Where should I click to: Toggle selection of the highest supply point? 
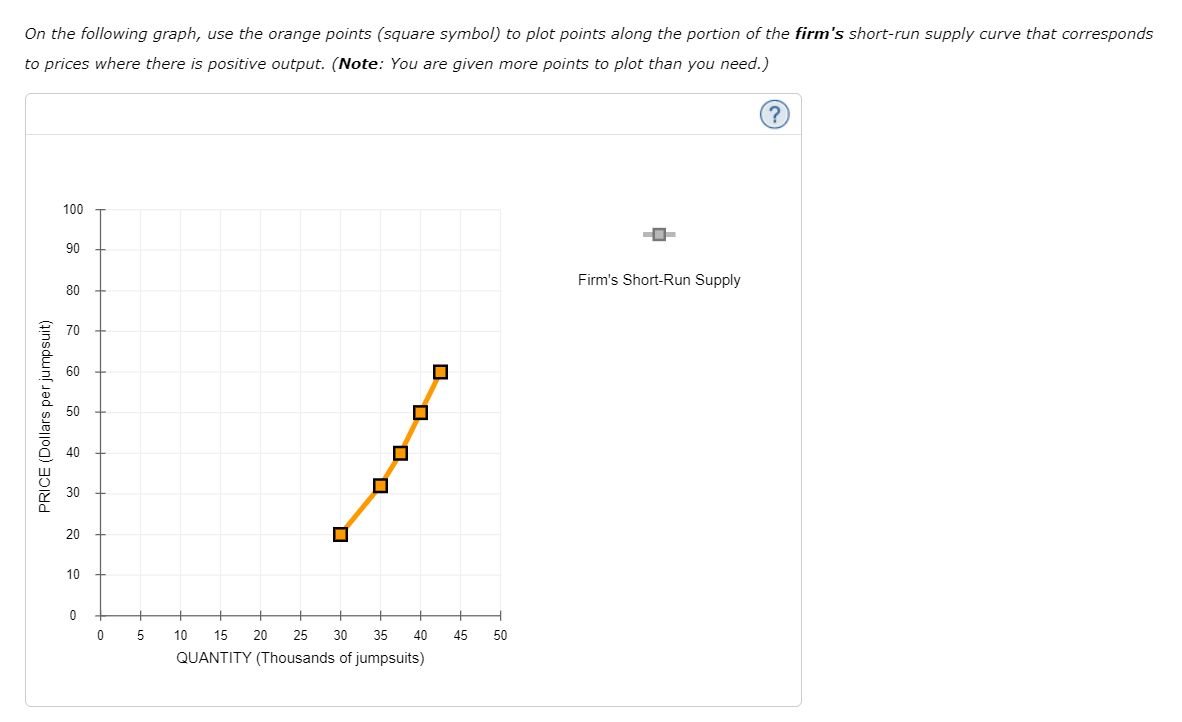coord(440,371)
